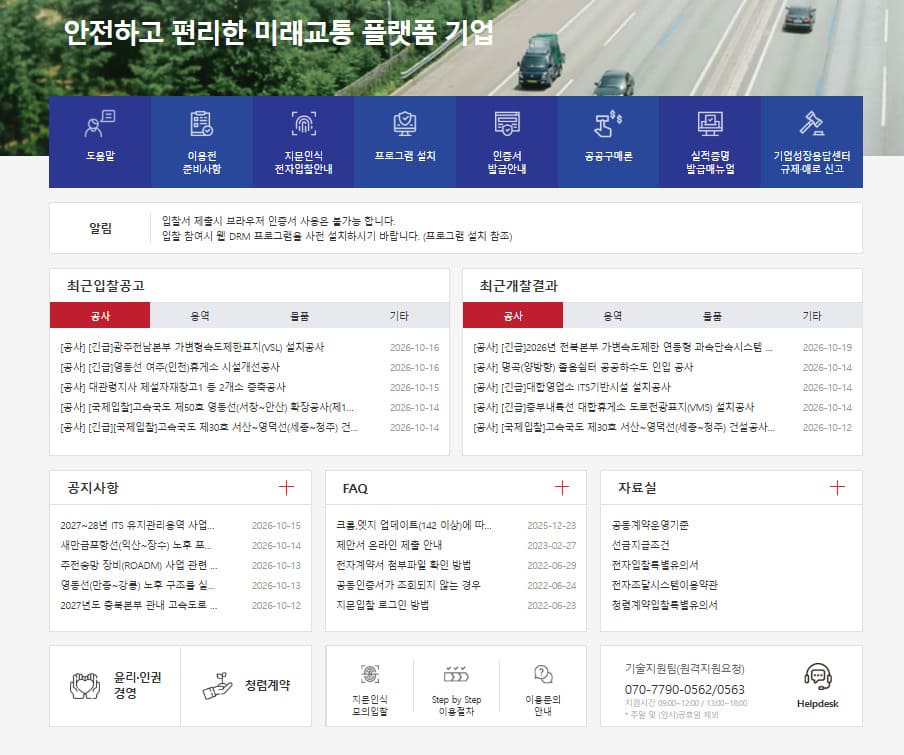
Task: Expand 공지사항 with its plus icon
Action: 286,488
